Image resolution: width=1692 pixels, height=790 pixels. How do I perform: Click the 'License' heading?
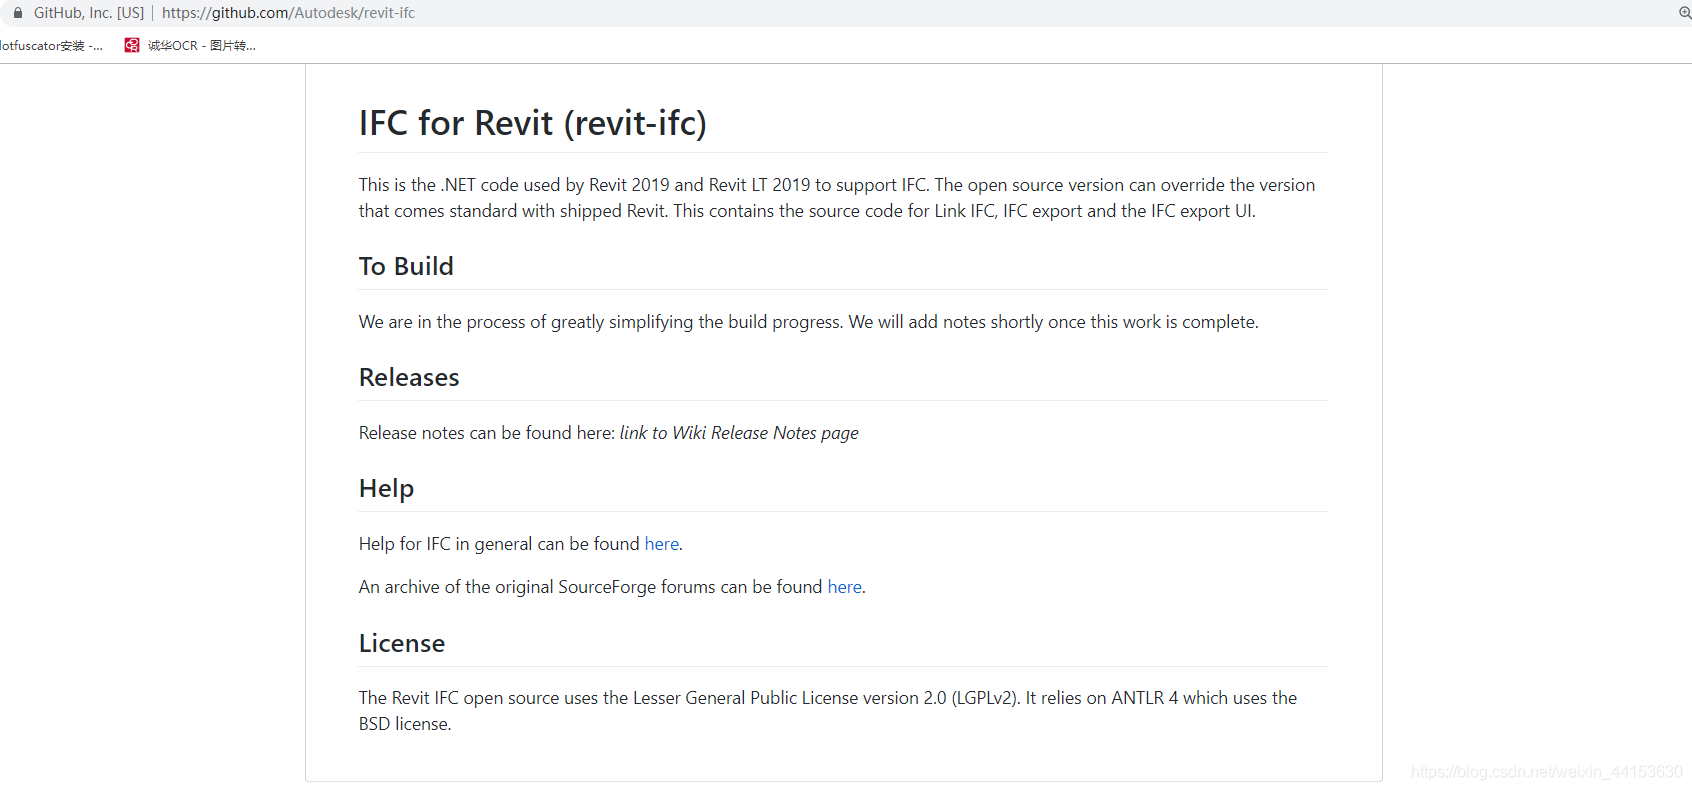tap(402, 643)
